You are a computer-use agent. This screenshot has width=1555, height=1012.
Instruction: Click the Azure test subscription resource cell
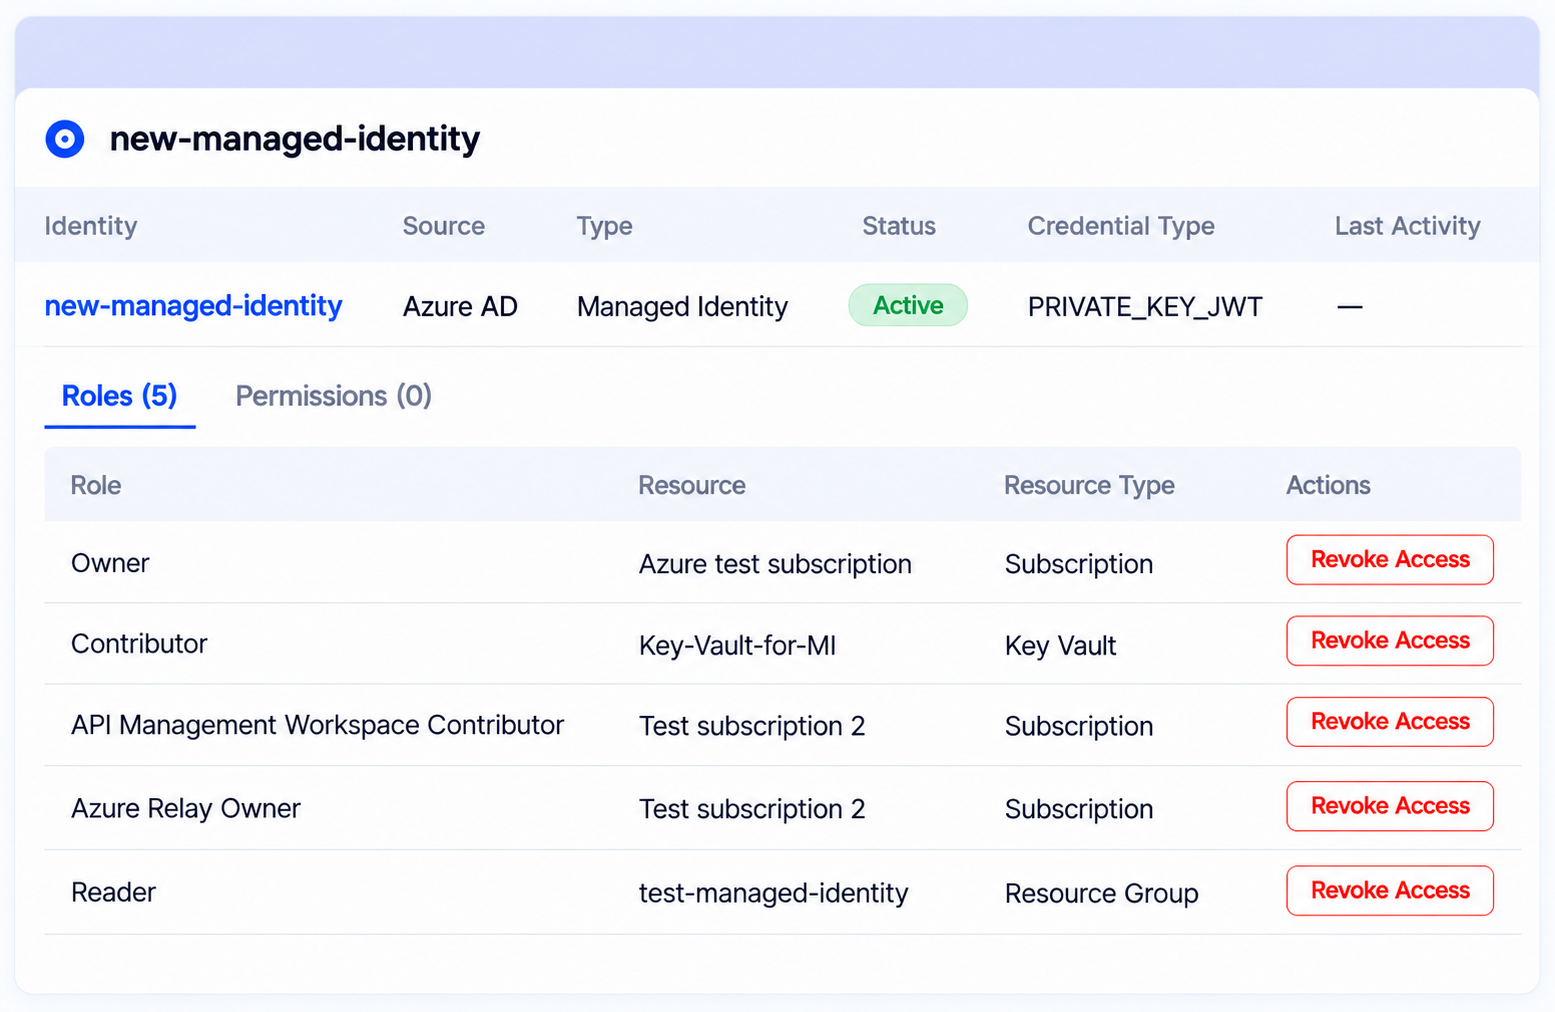[775, 564]
